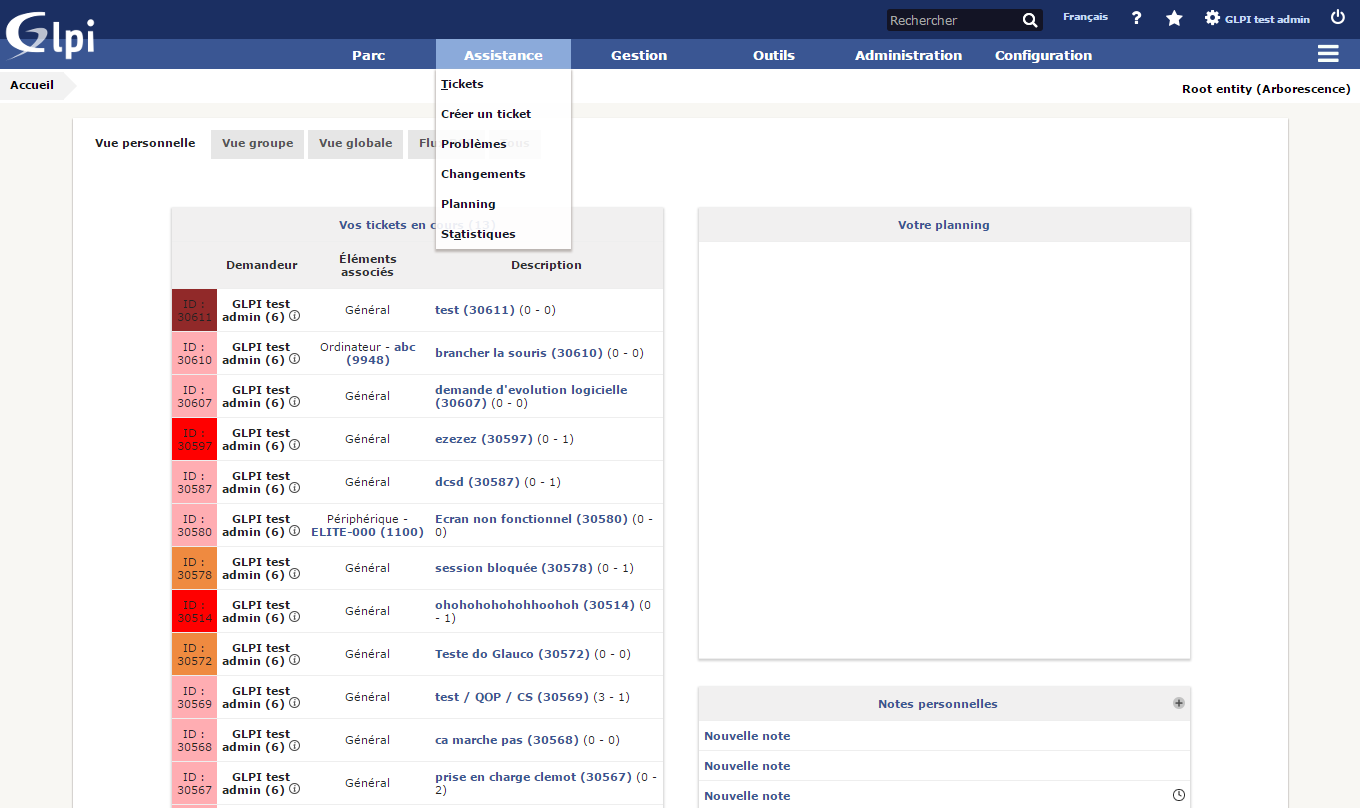1360x808 pixels.
Task: Open ticket demande d'evolution logicielle
Action: (531, 396)
